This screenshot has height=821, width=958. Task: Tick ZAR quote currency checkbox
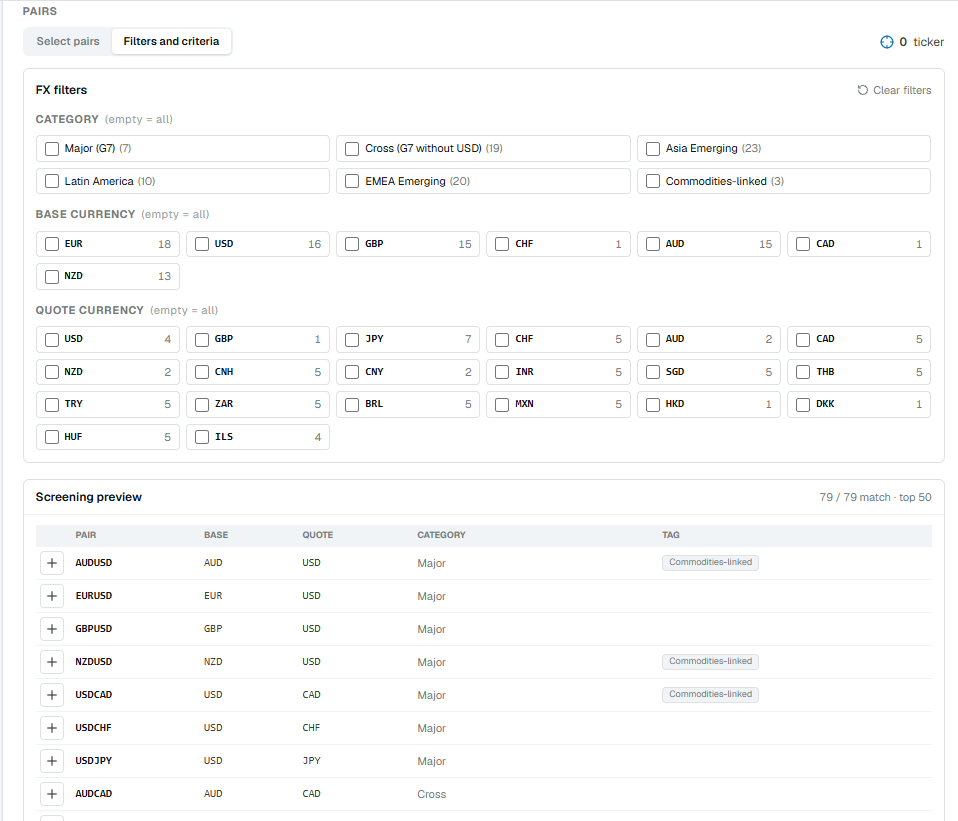(202, 404)
